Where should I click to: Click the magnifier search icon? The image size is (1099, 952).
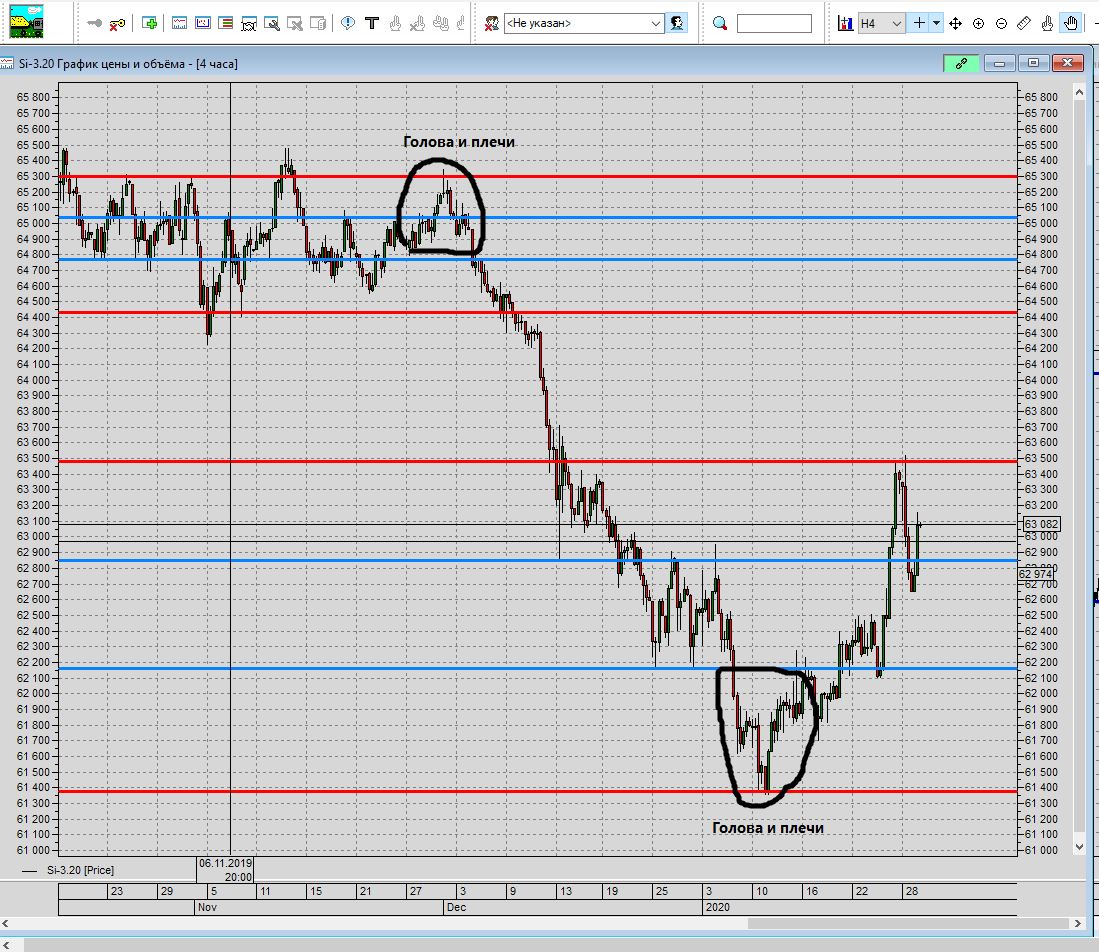pos(720,24)
